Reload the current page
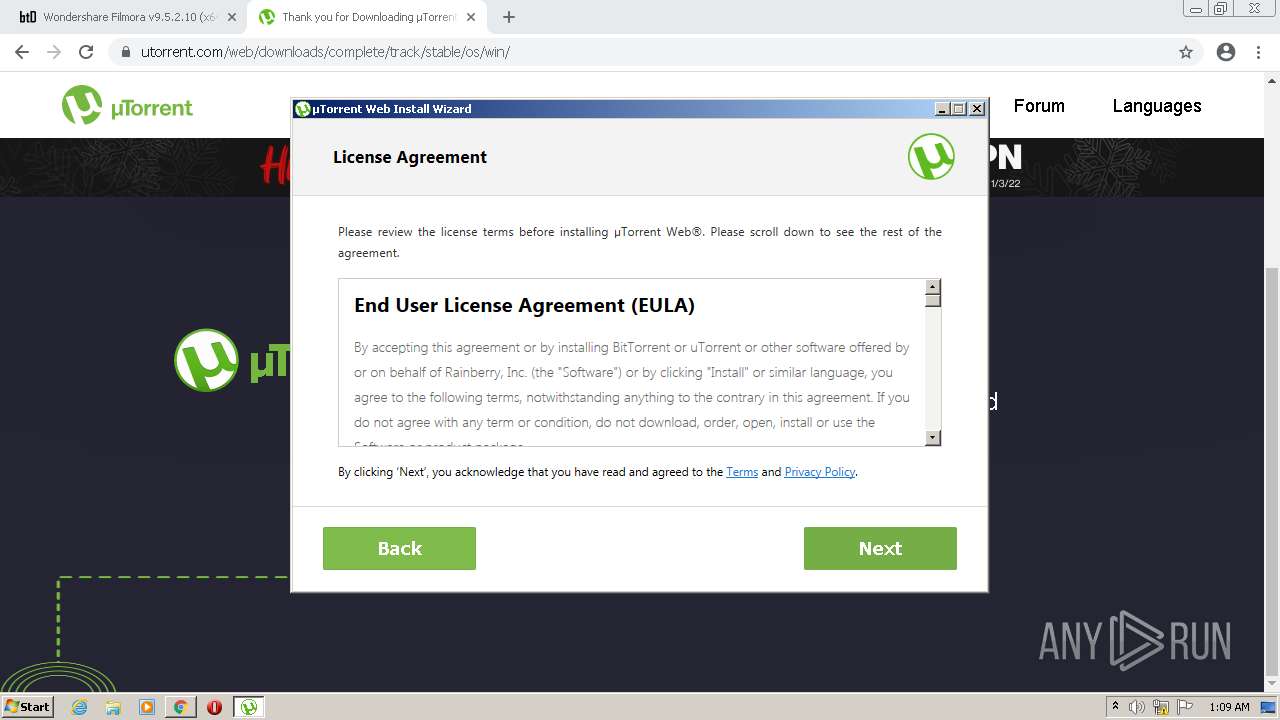Viewport: 1280px width, 720px height. pyautogui.click(x=86, y=52)
